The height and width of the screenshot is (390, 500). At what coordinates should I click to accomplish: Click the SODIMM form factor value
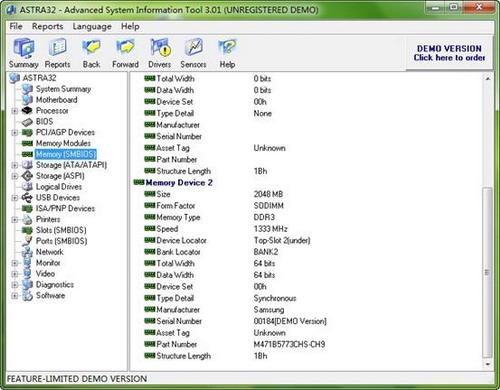pos(269,206)
